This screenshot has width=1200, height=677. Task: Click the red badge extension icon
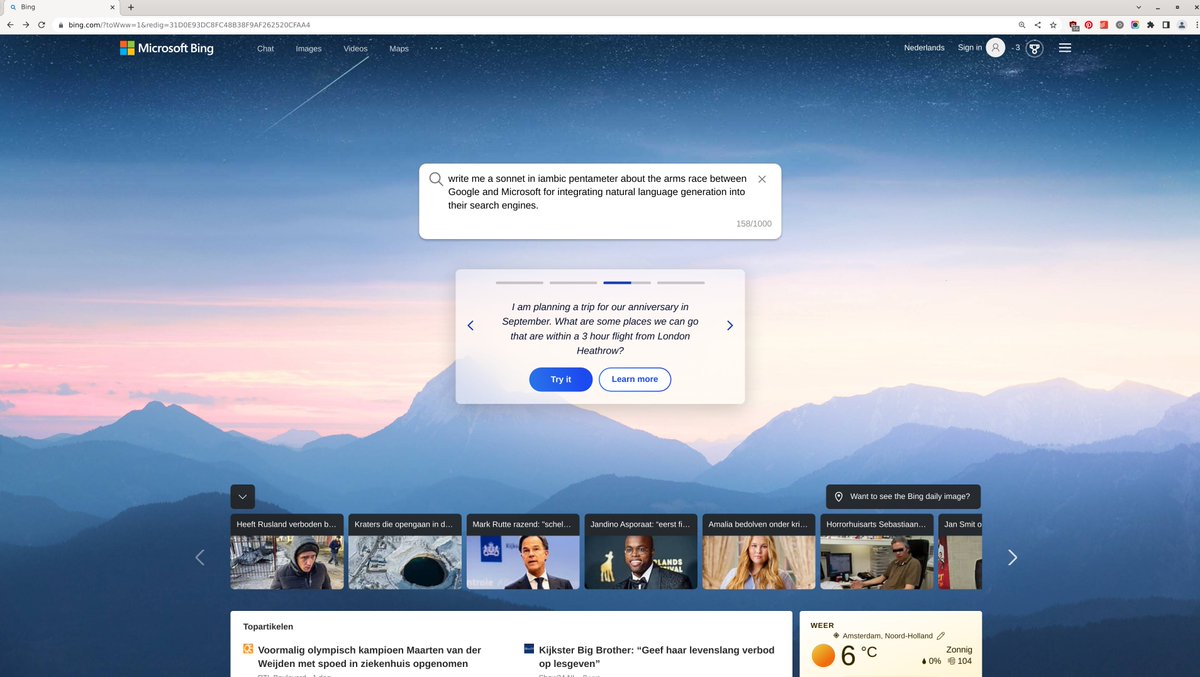coord(1073,25)
